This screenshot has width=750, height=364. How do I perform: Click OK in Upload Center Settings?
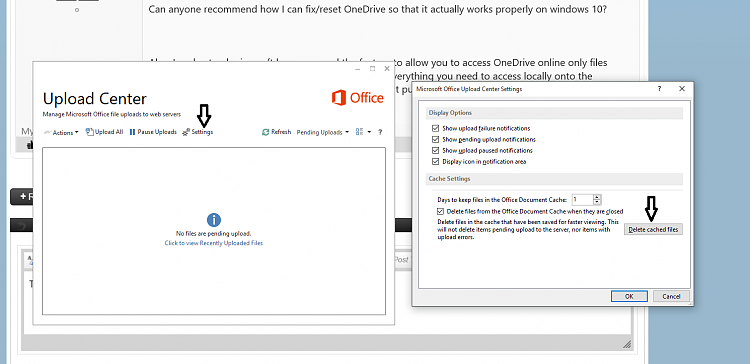coord(629,296)
